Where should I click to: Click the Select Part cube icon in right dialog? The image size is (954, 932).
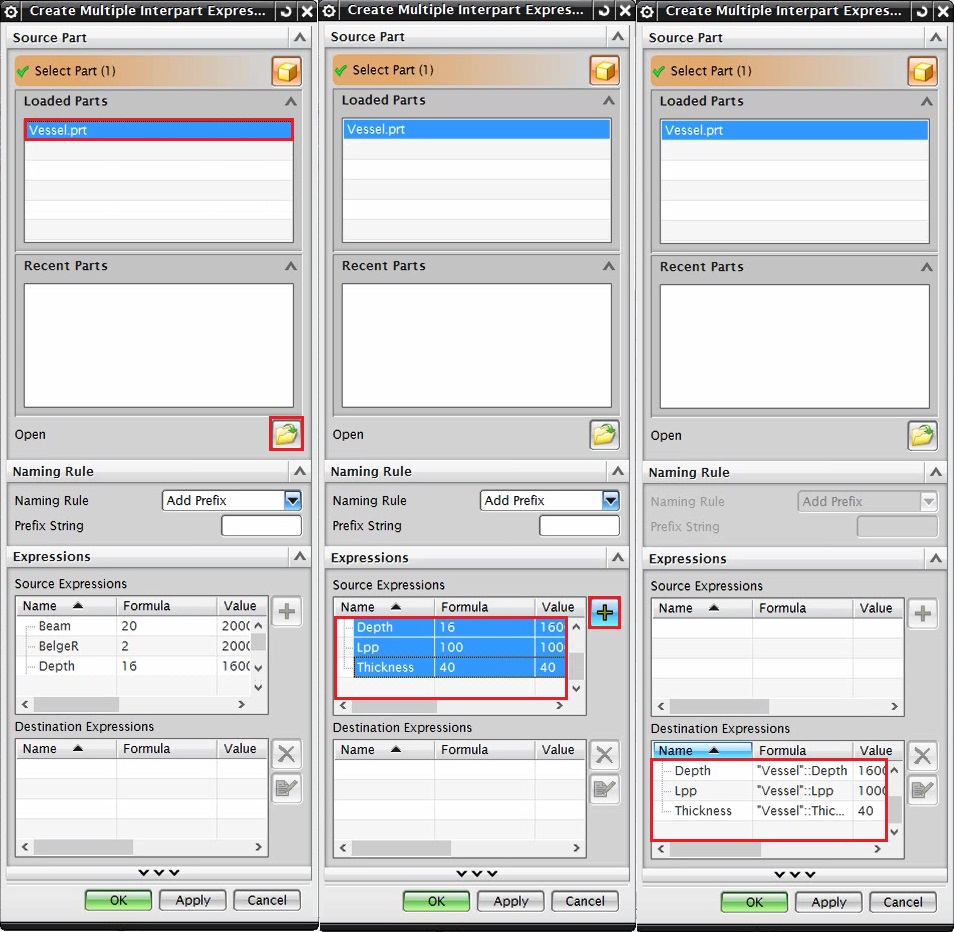(x=922, y=71)
